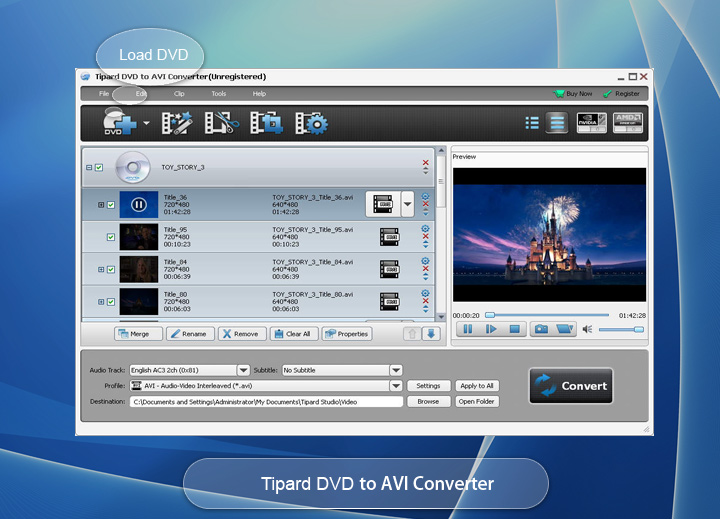Image resolution: width=720 pixels, height=519 pixels.
Task: Delete Title_36 with red X
Action: click(x=425, y=204)
